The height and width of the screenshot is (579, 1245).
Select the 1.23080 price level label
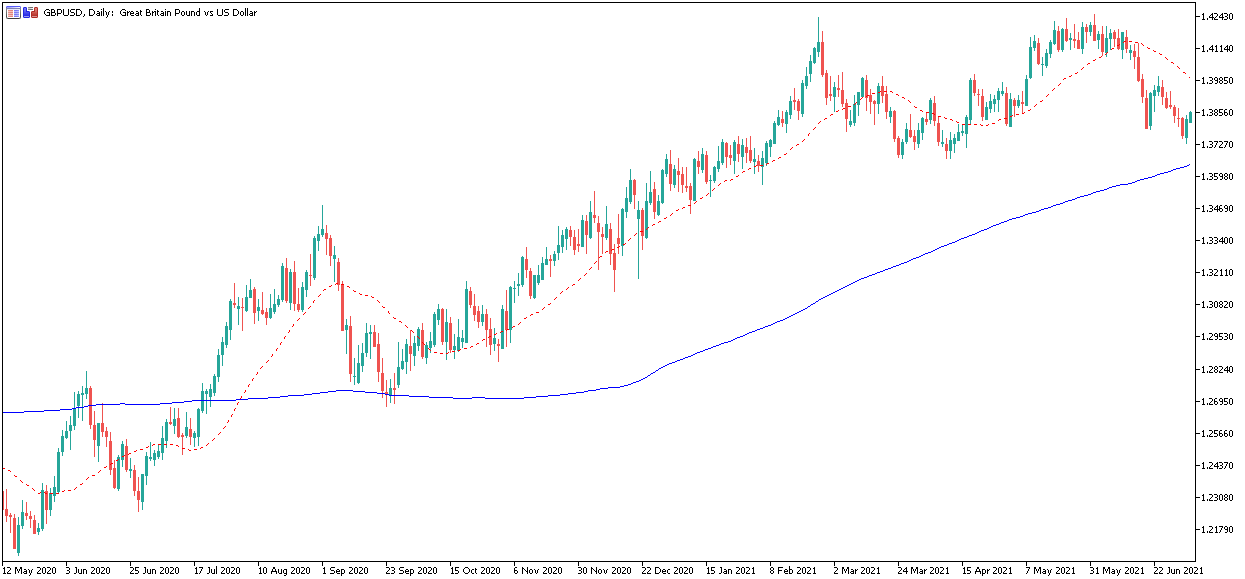point(1217,497)
